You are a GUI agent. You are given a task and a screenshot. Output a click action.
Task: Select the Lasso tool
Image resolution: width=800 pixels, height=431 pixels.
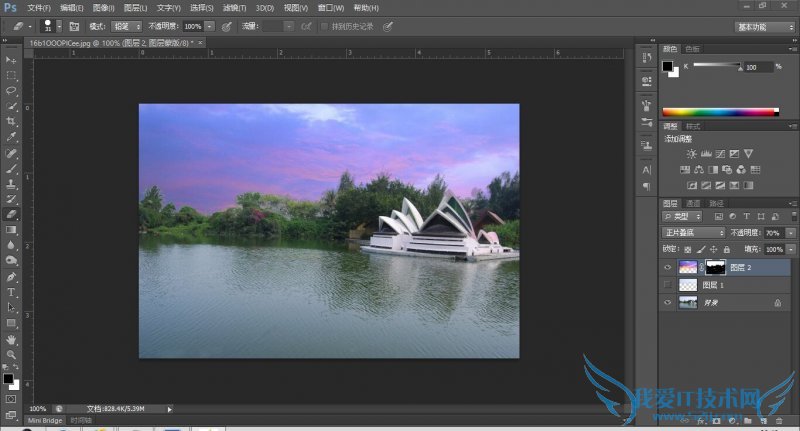point(12,90)
